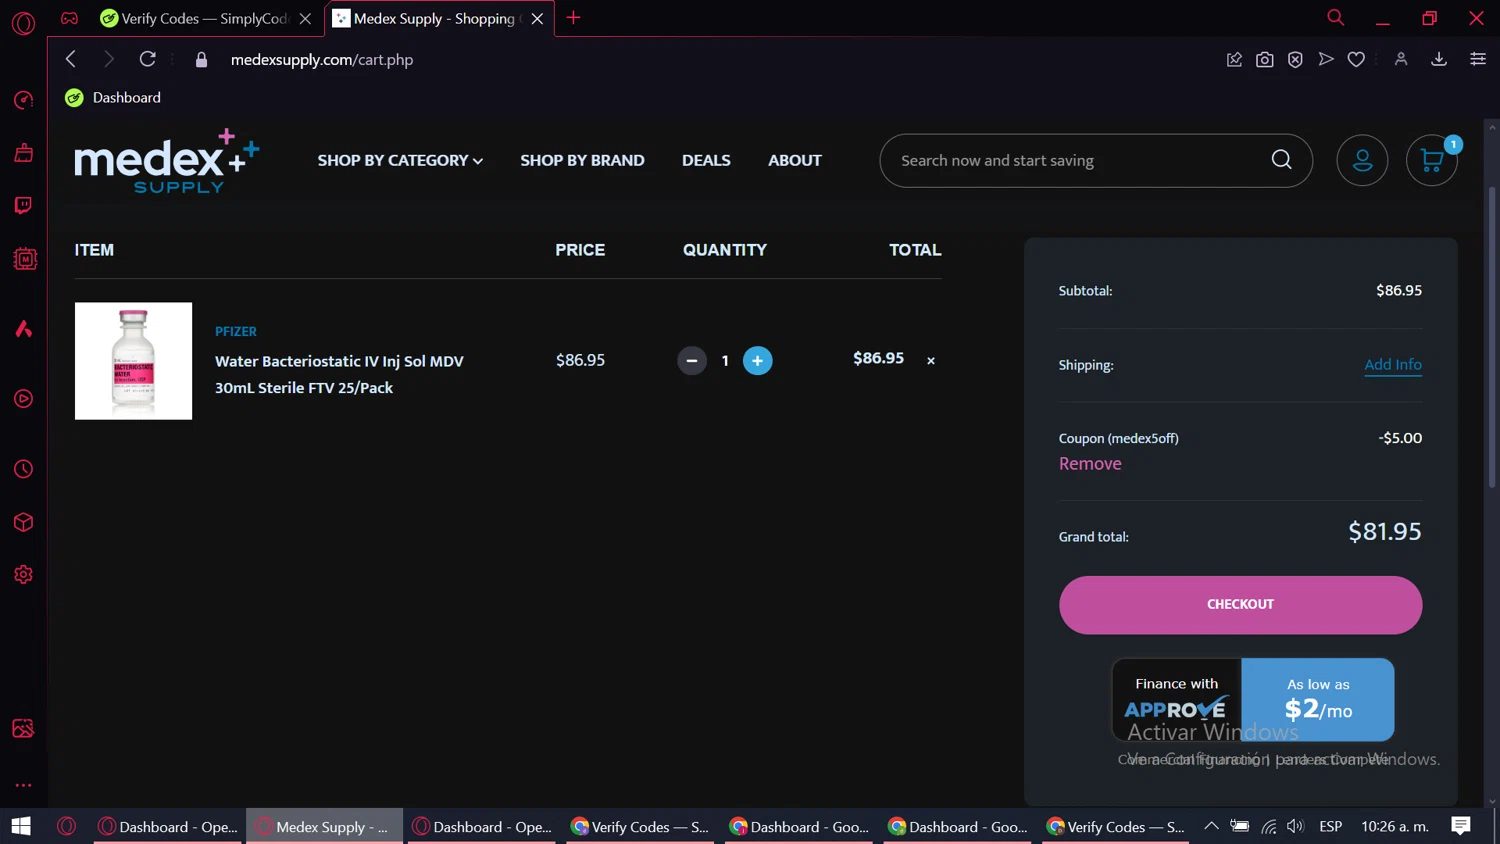Open the Pfizer brand link
Image resolution: width=1500 pixels, height=844 pixels.
pyautogui.click(x=236, y=331)
